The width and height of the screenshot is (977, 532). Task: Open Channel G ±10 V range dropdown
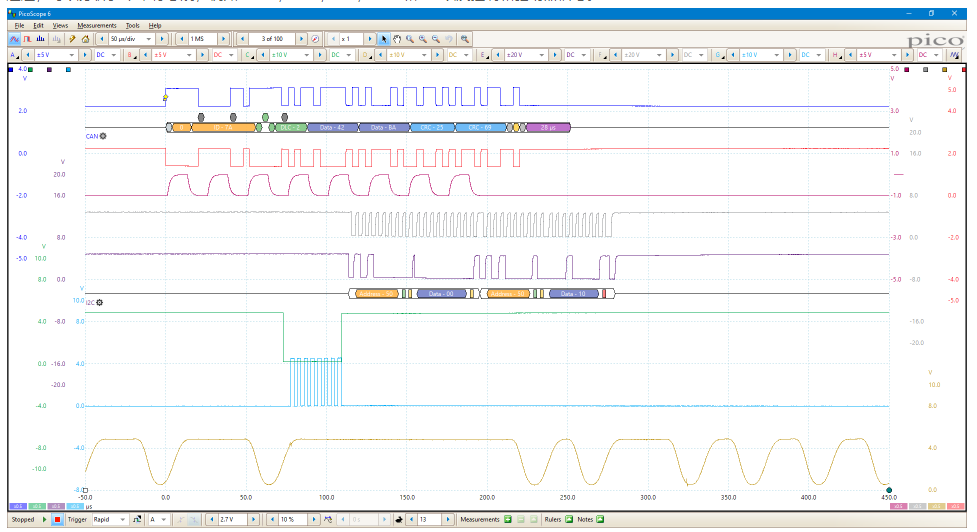click(x=761, y=55)
